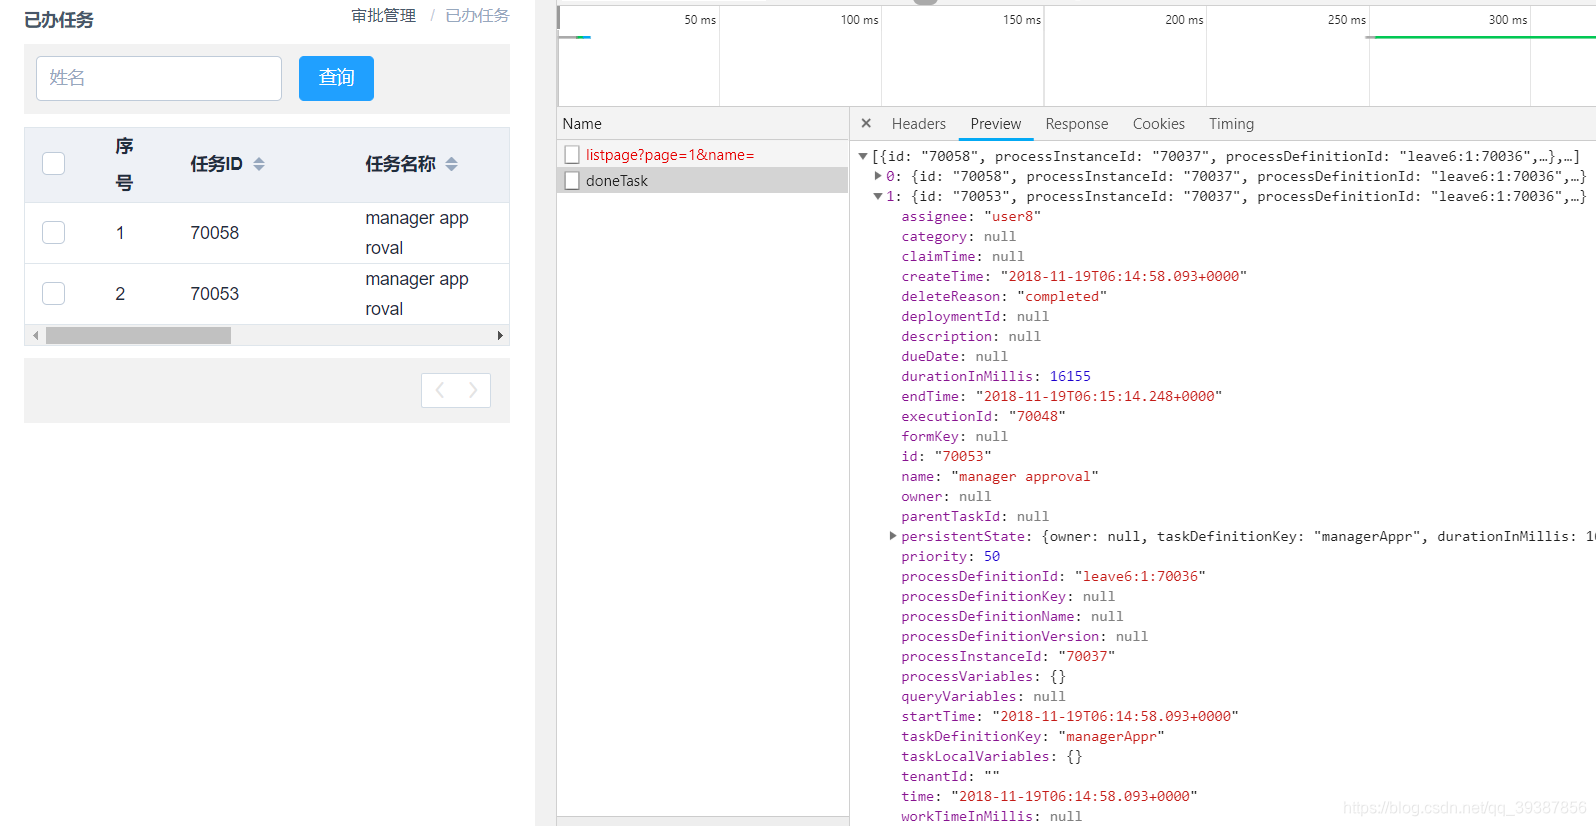Click the executionId "70048" value
Image resolution: width=1596 pixels, height=826 pixels.
tap(1037, 416)
